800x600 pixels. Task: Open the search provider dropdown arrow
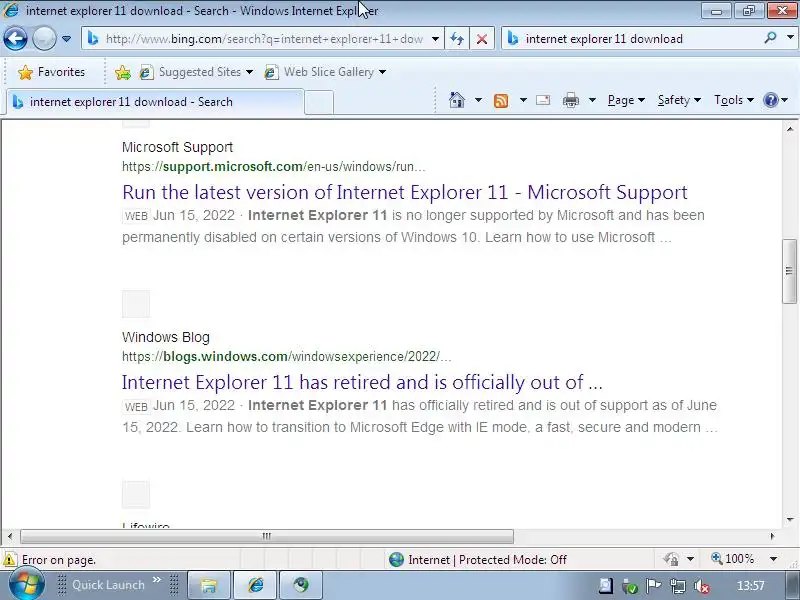tap(790, 38)
